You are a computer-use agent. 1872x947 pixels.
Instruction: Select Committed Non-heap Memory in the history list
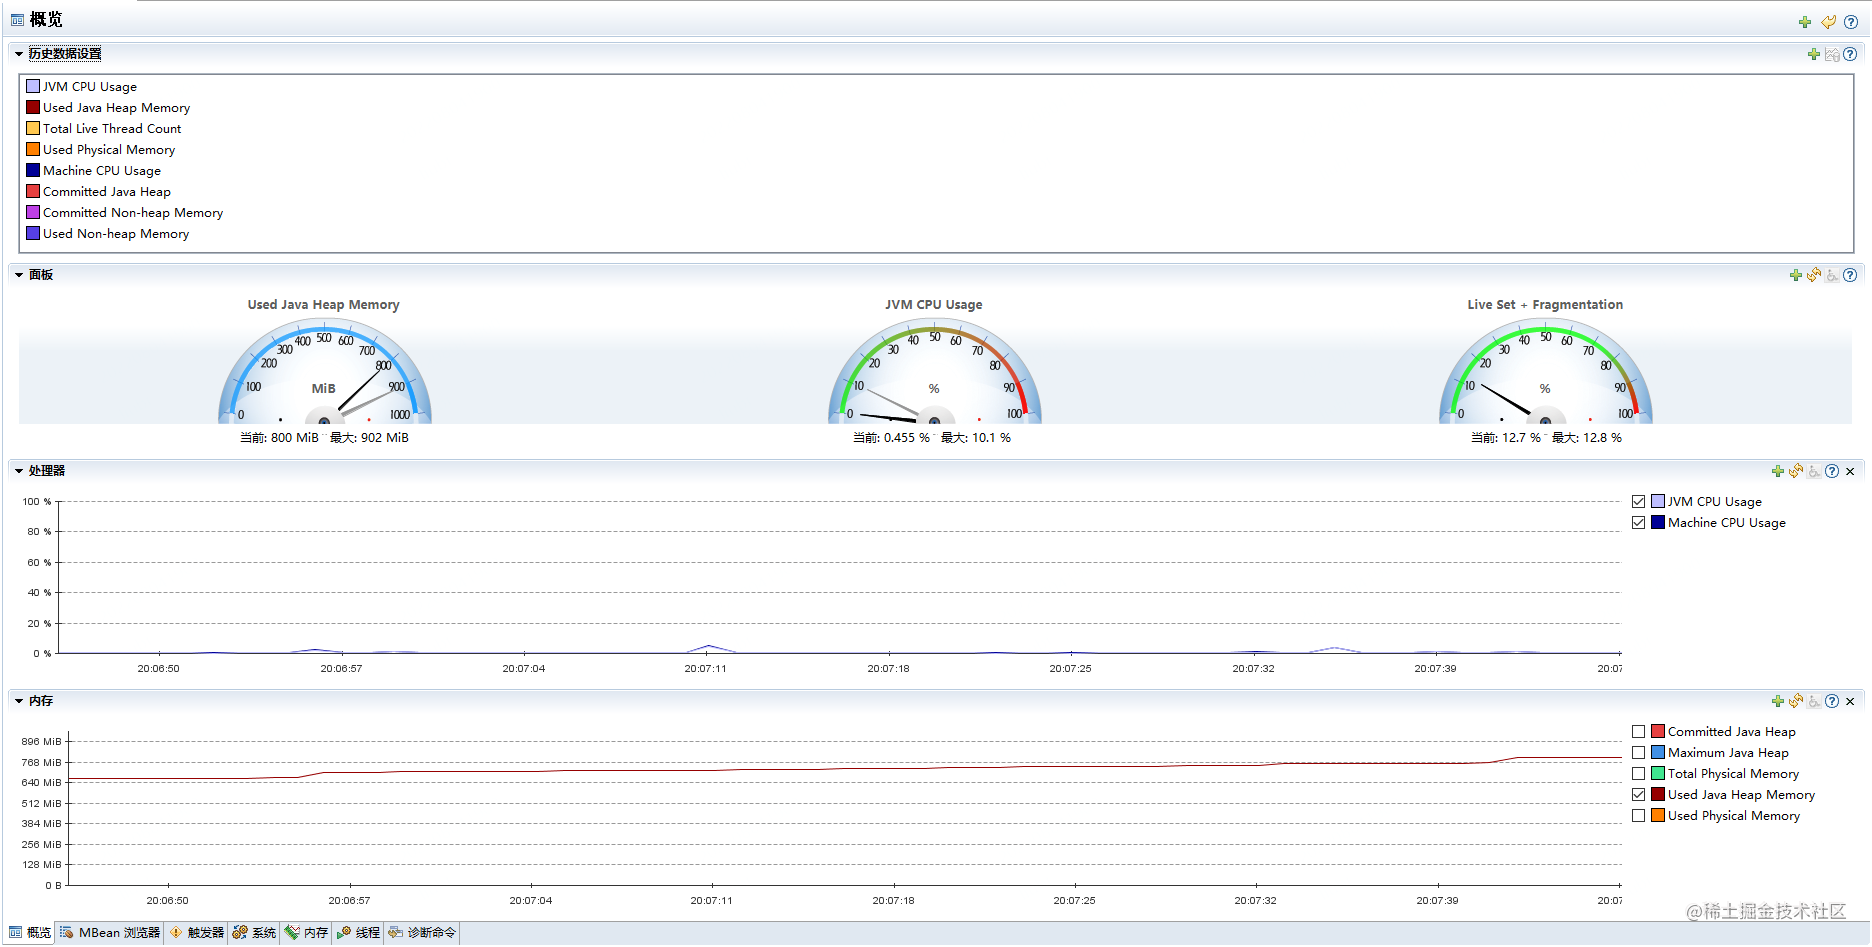pos(133,213)
